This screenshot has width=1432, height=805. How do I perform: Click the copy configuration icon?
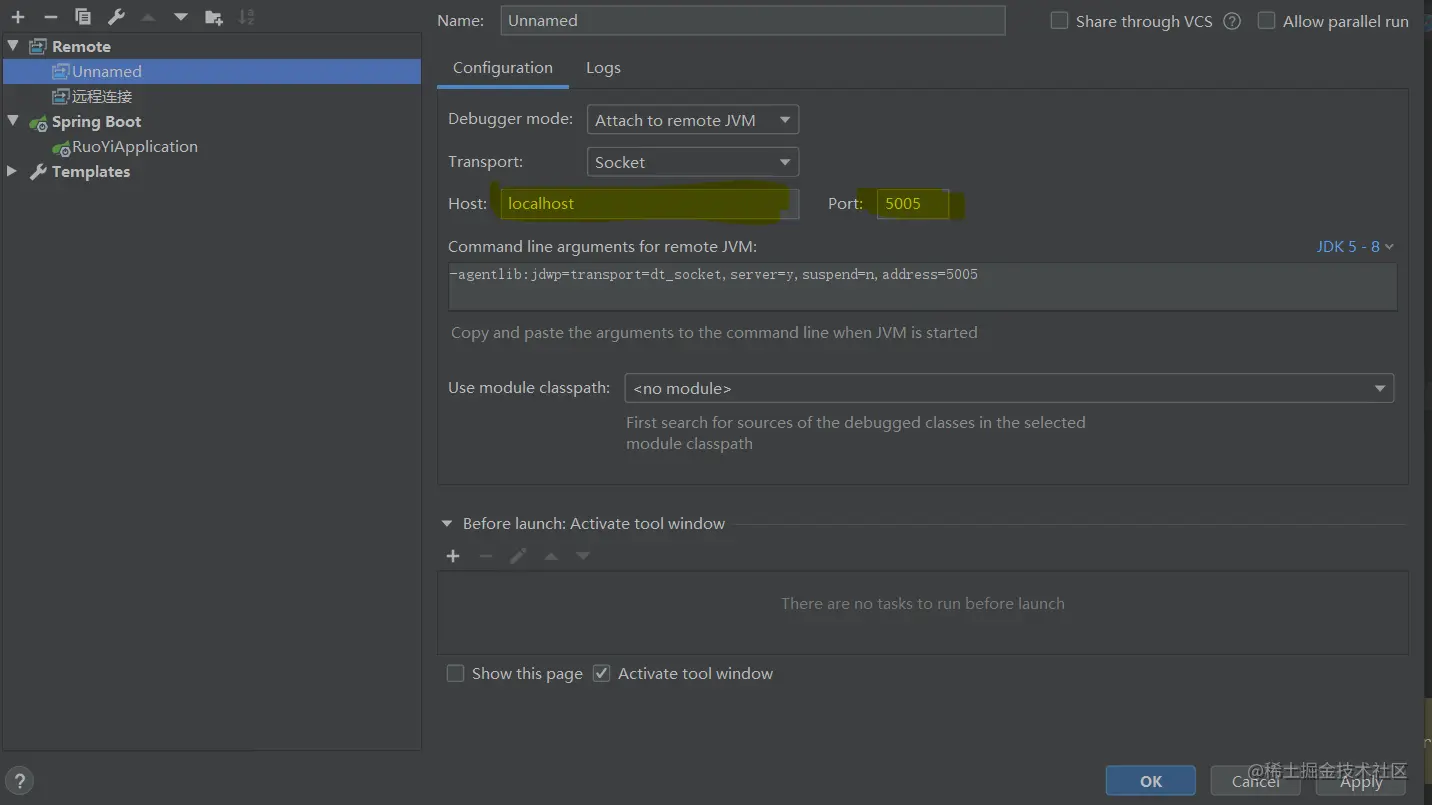pyautogui.click(x=83, y=16)
